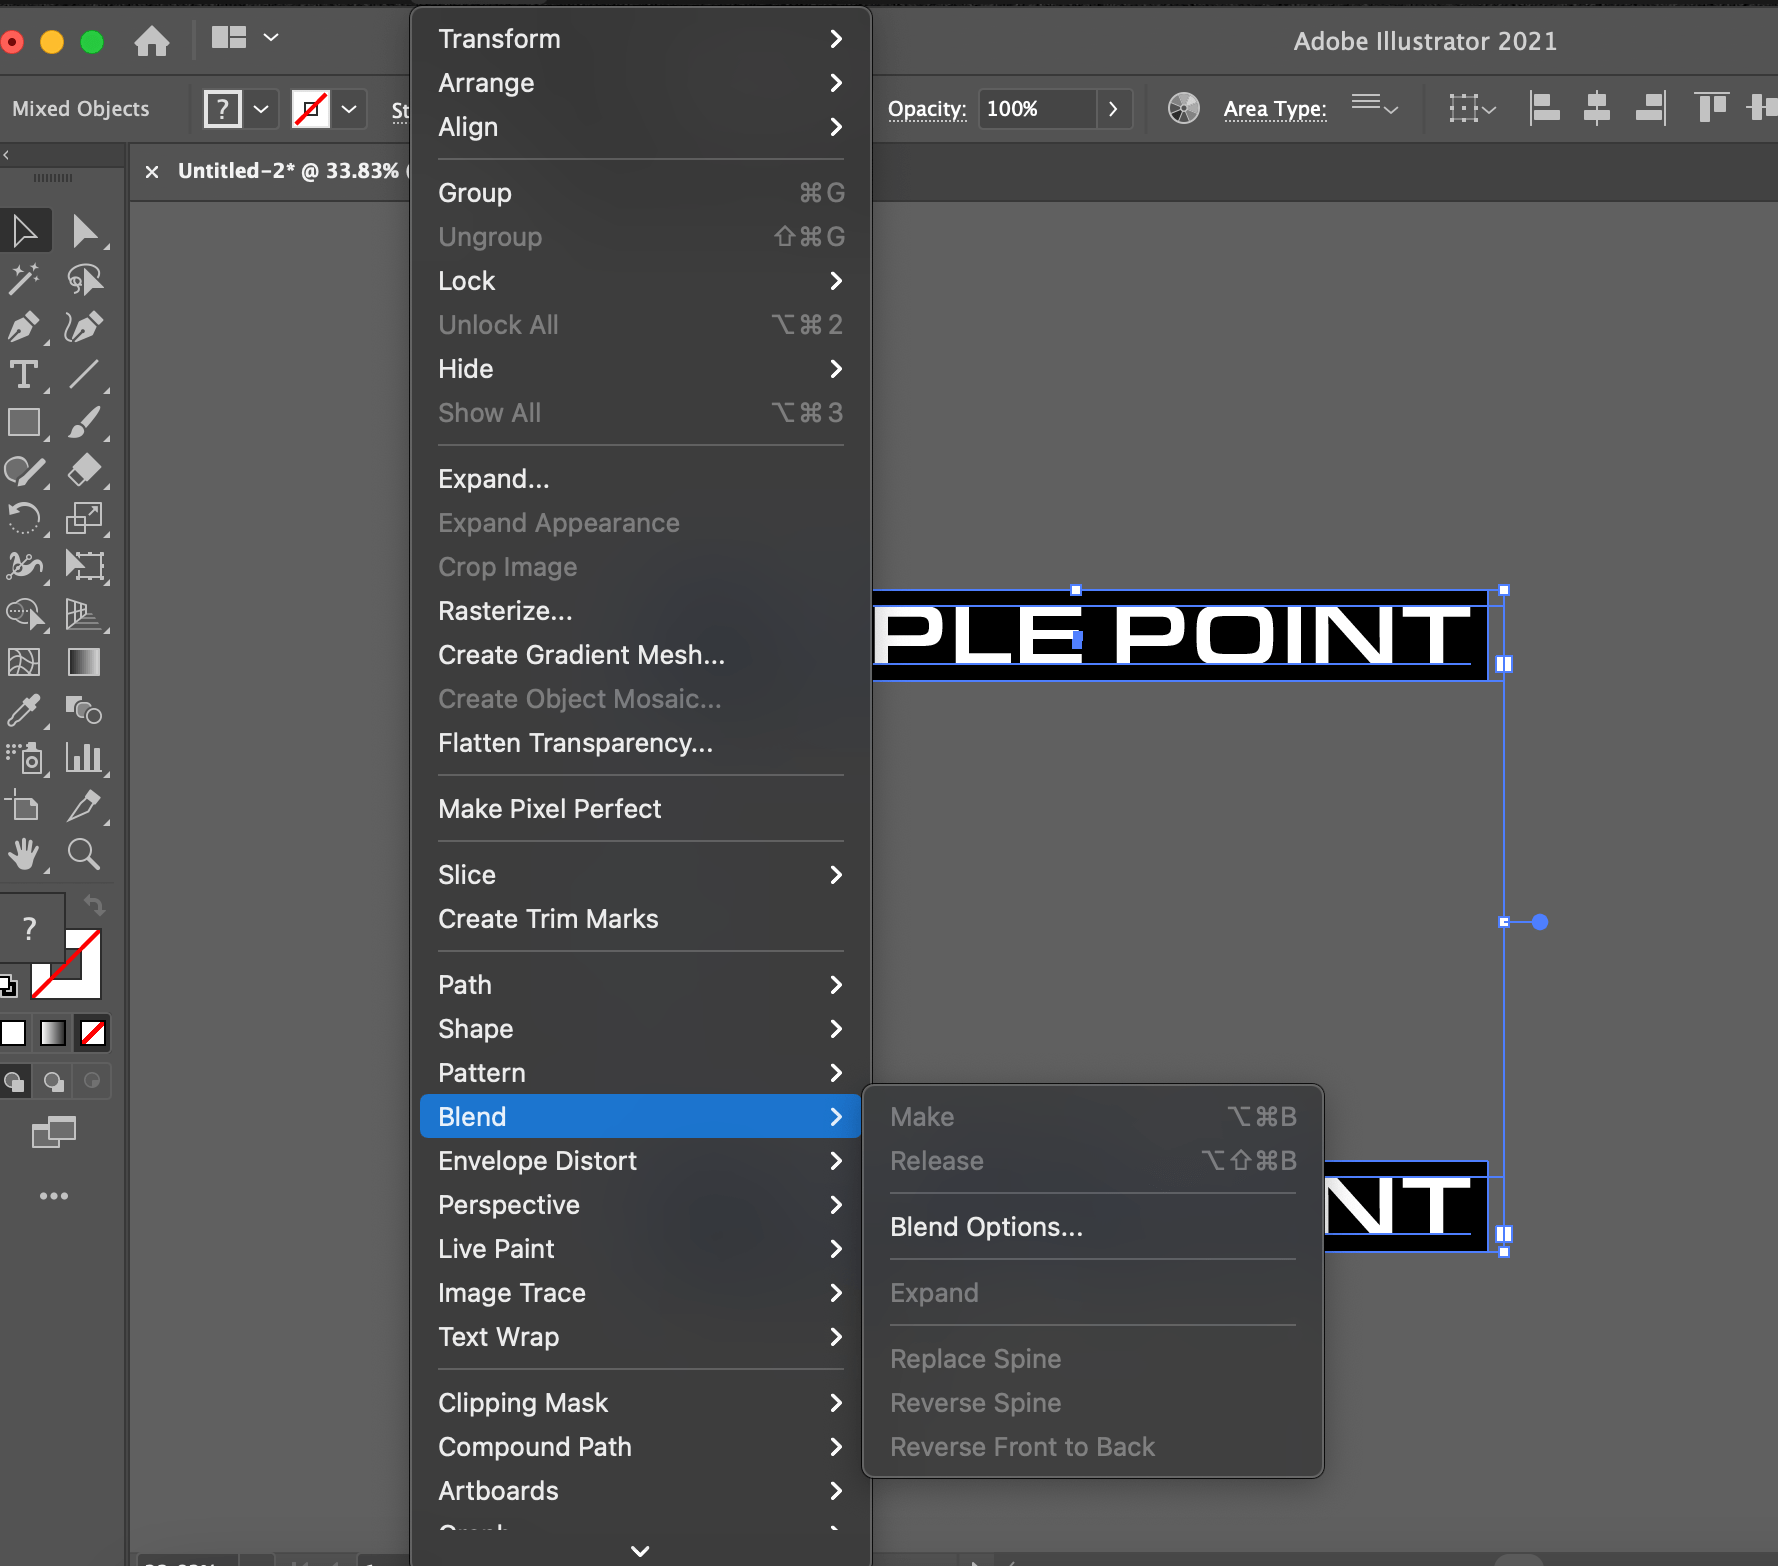Expand the stroke style dropdown next to Mixed Objects
The height and width of the screenshot is (1566, 1778).
tap(349, 108)
